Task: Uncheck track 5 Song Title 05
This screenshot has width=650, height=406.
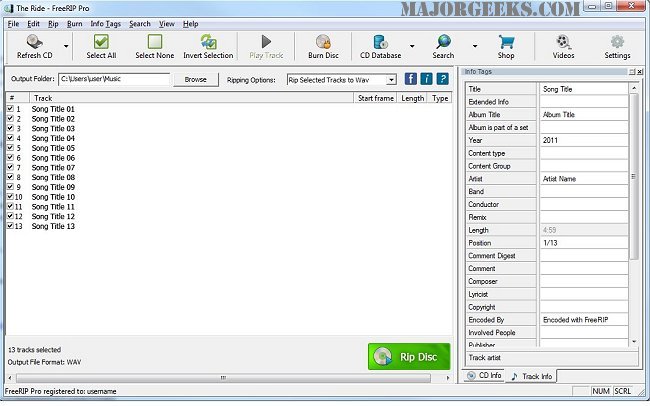Action: tap(10, 148)
